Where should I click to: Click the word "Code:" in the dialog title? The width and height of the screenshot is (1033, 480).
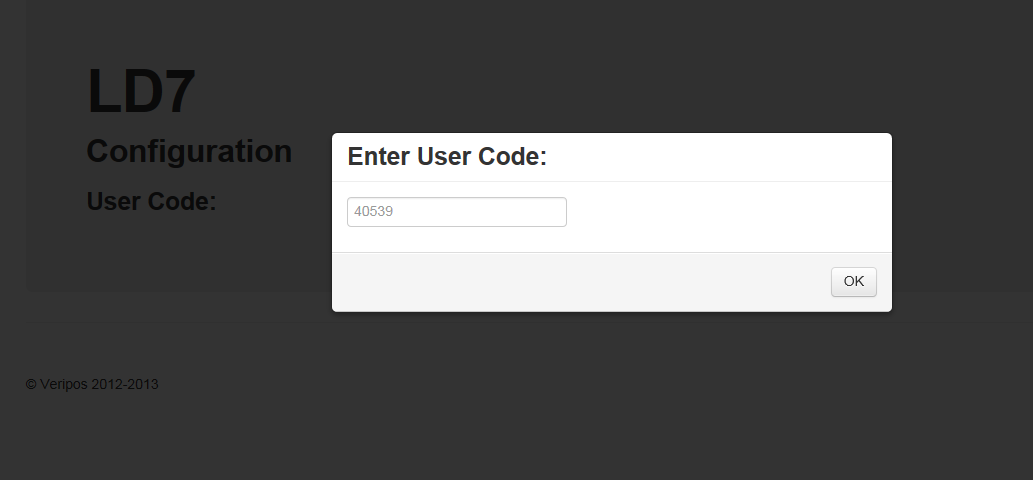(516, 157)
